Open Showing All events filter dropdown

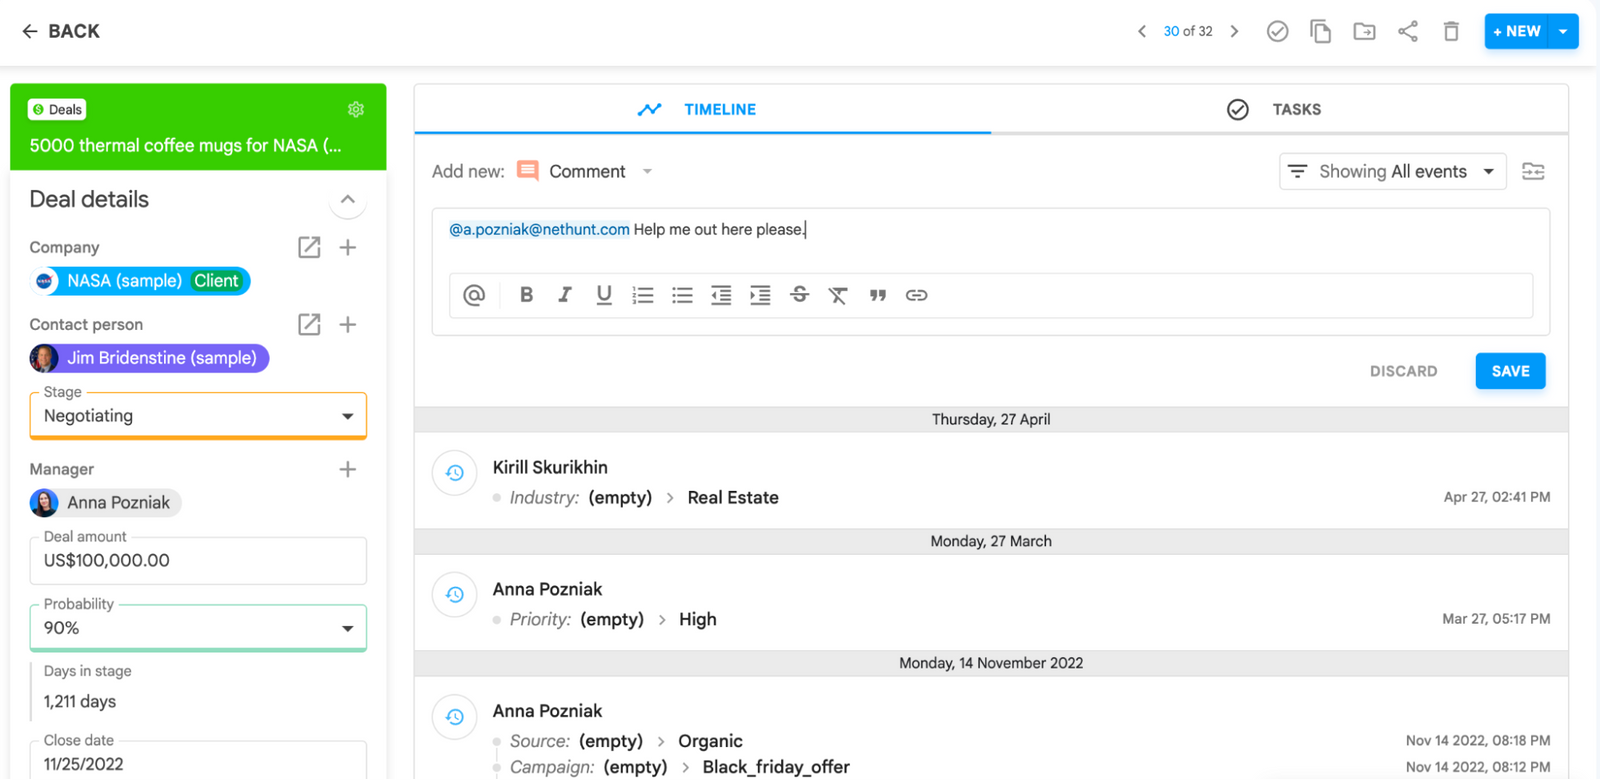1392,172
